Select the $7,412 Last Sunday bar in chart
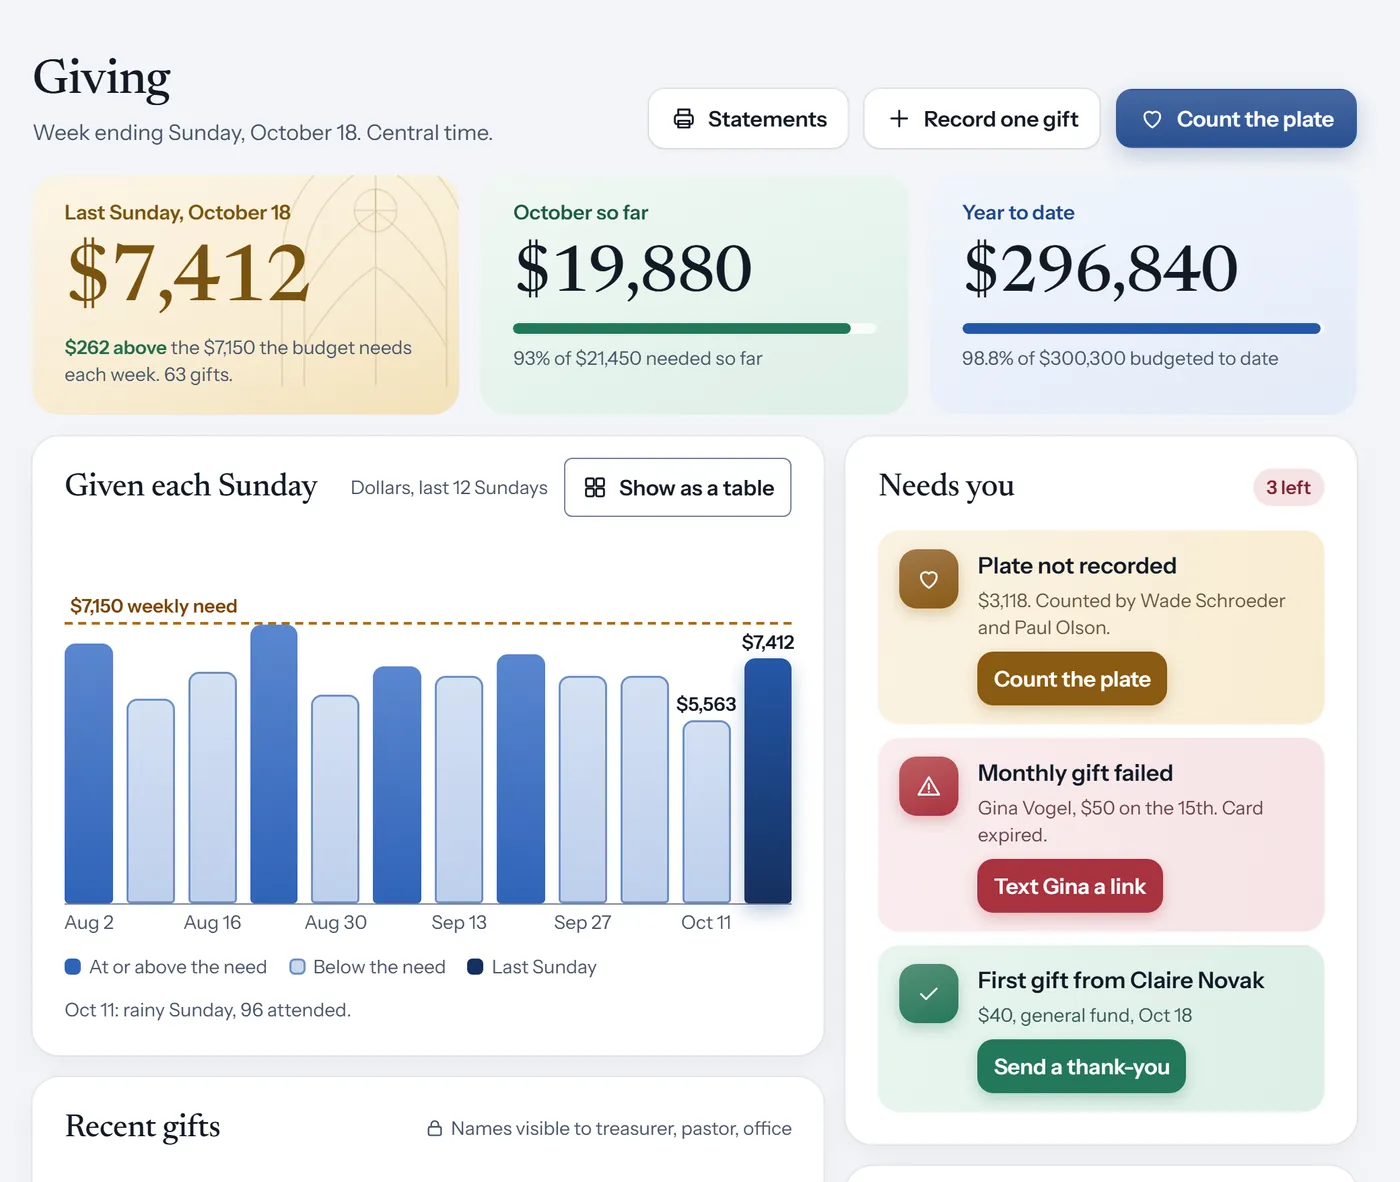Screen dimensions: 1400x1182 (768, 780)
